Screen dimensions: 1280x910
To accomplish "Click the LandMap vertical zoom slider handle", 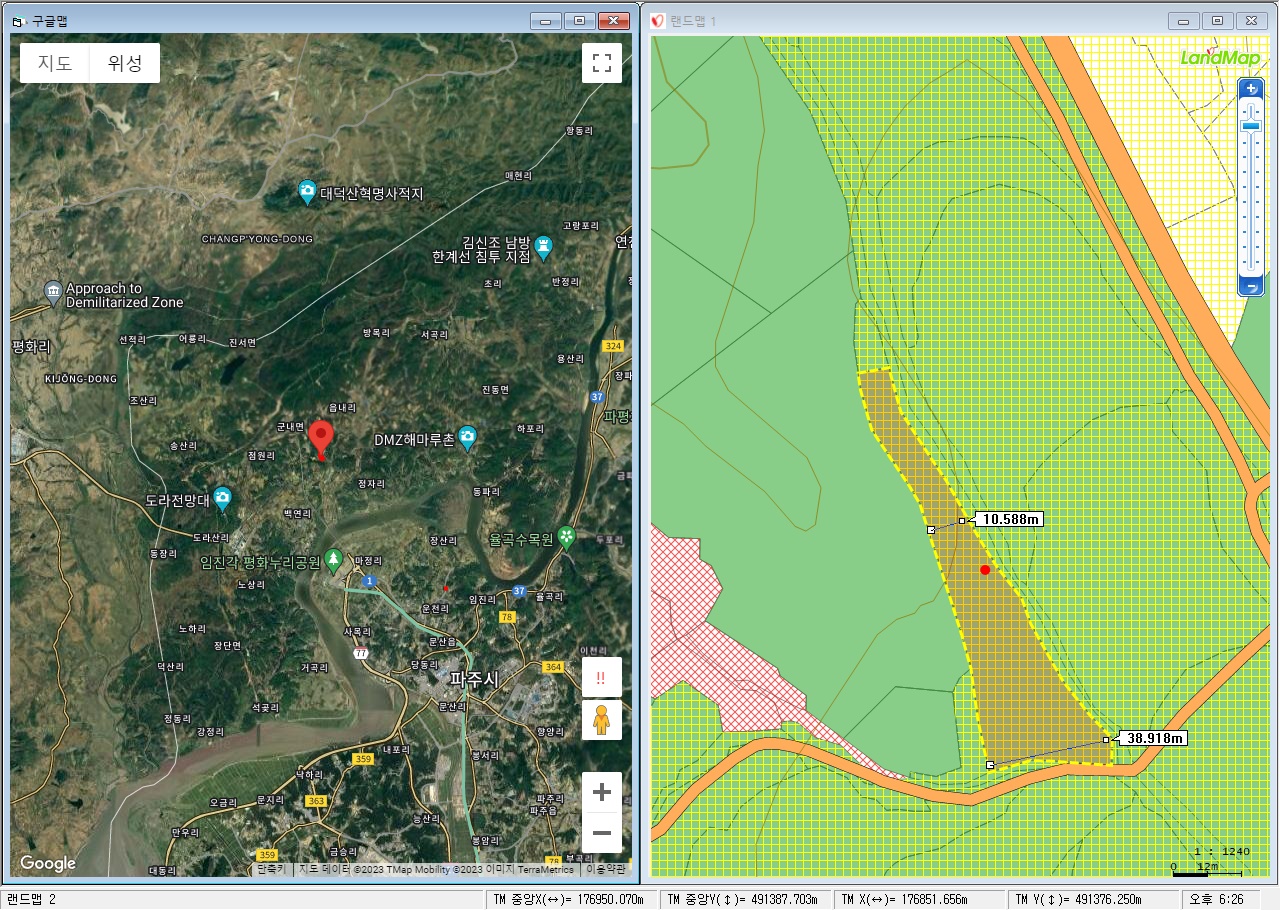I will [x=1252, y=125].
